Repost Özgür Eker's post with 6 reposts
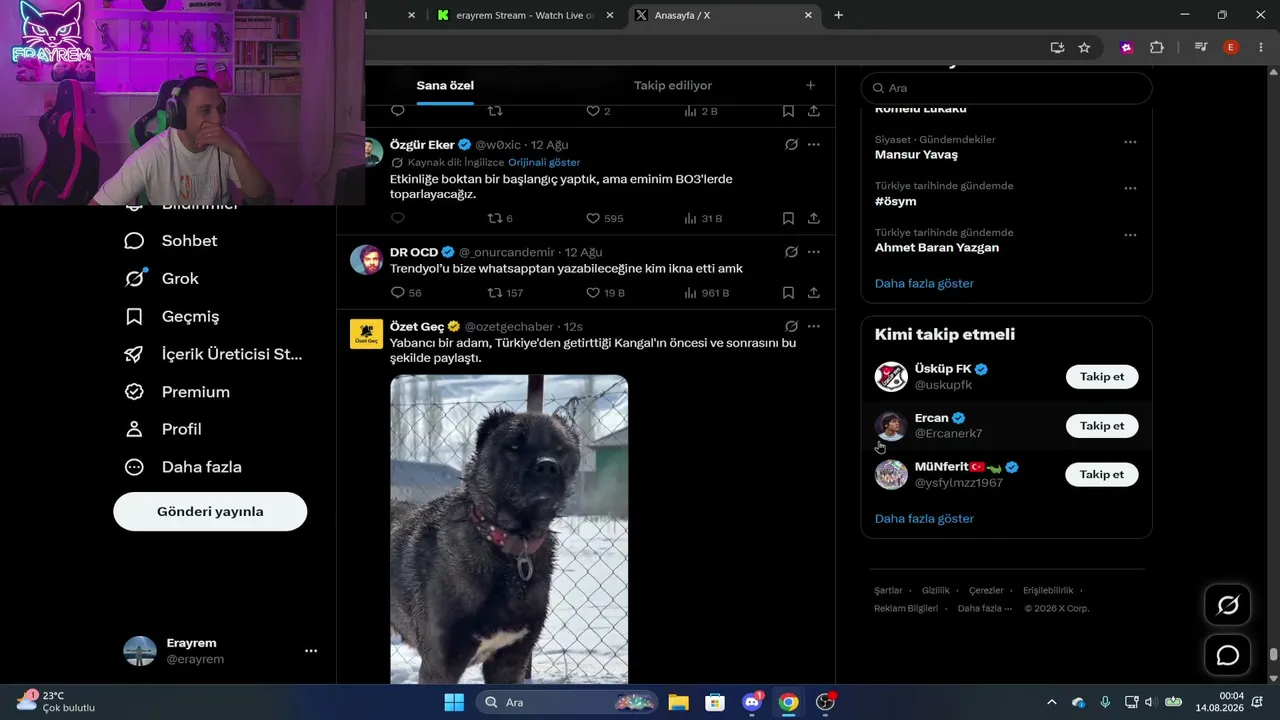The width and height of the screenshot is (1280, 720). point(499,218)
